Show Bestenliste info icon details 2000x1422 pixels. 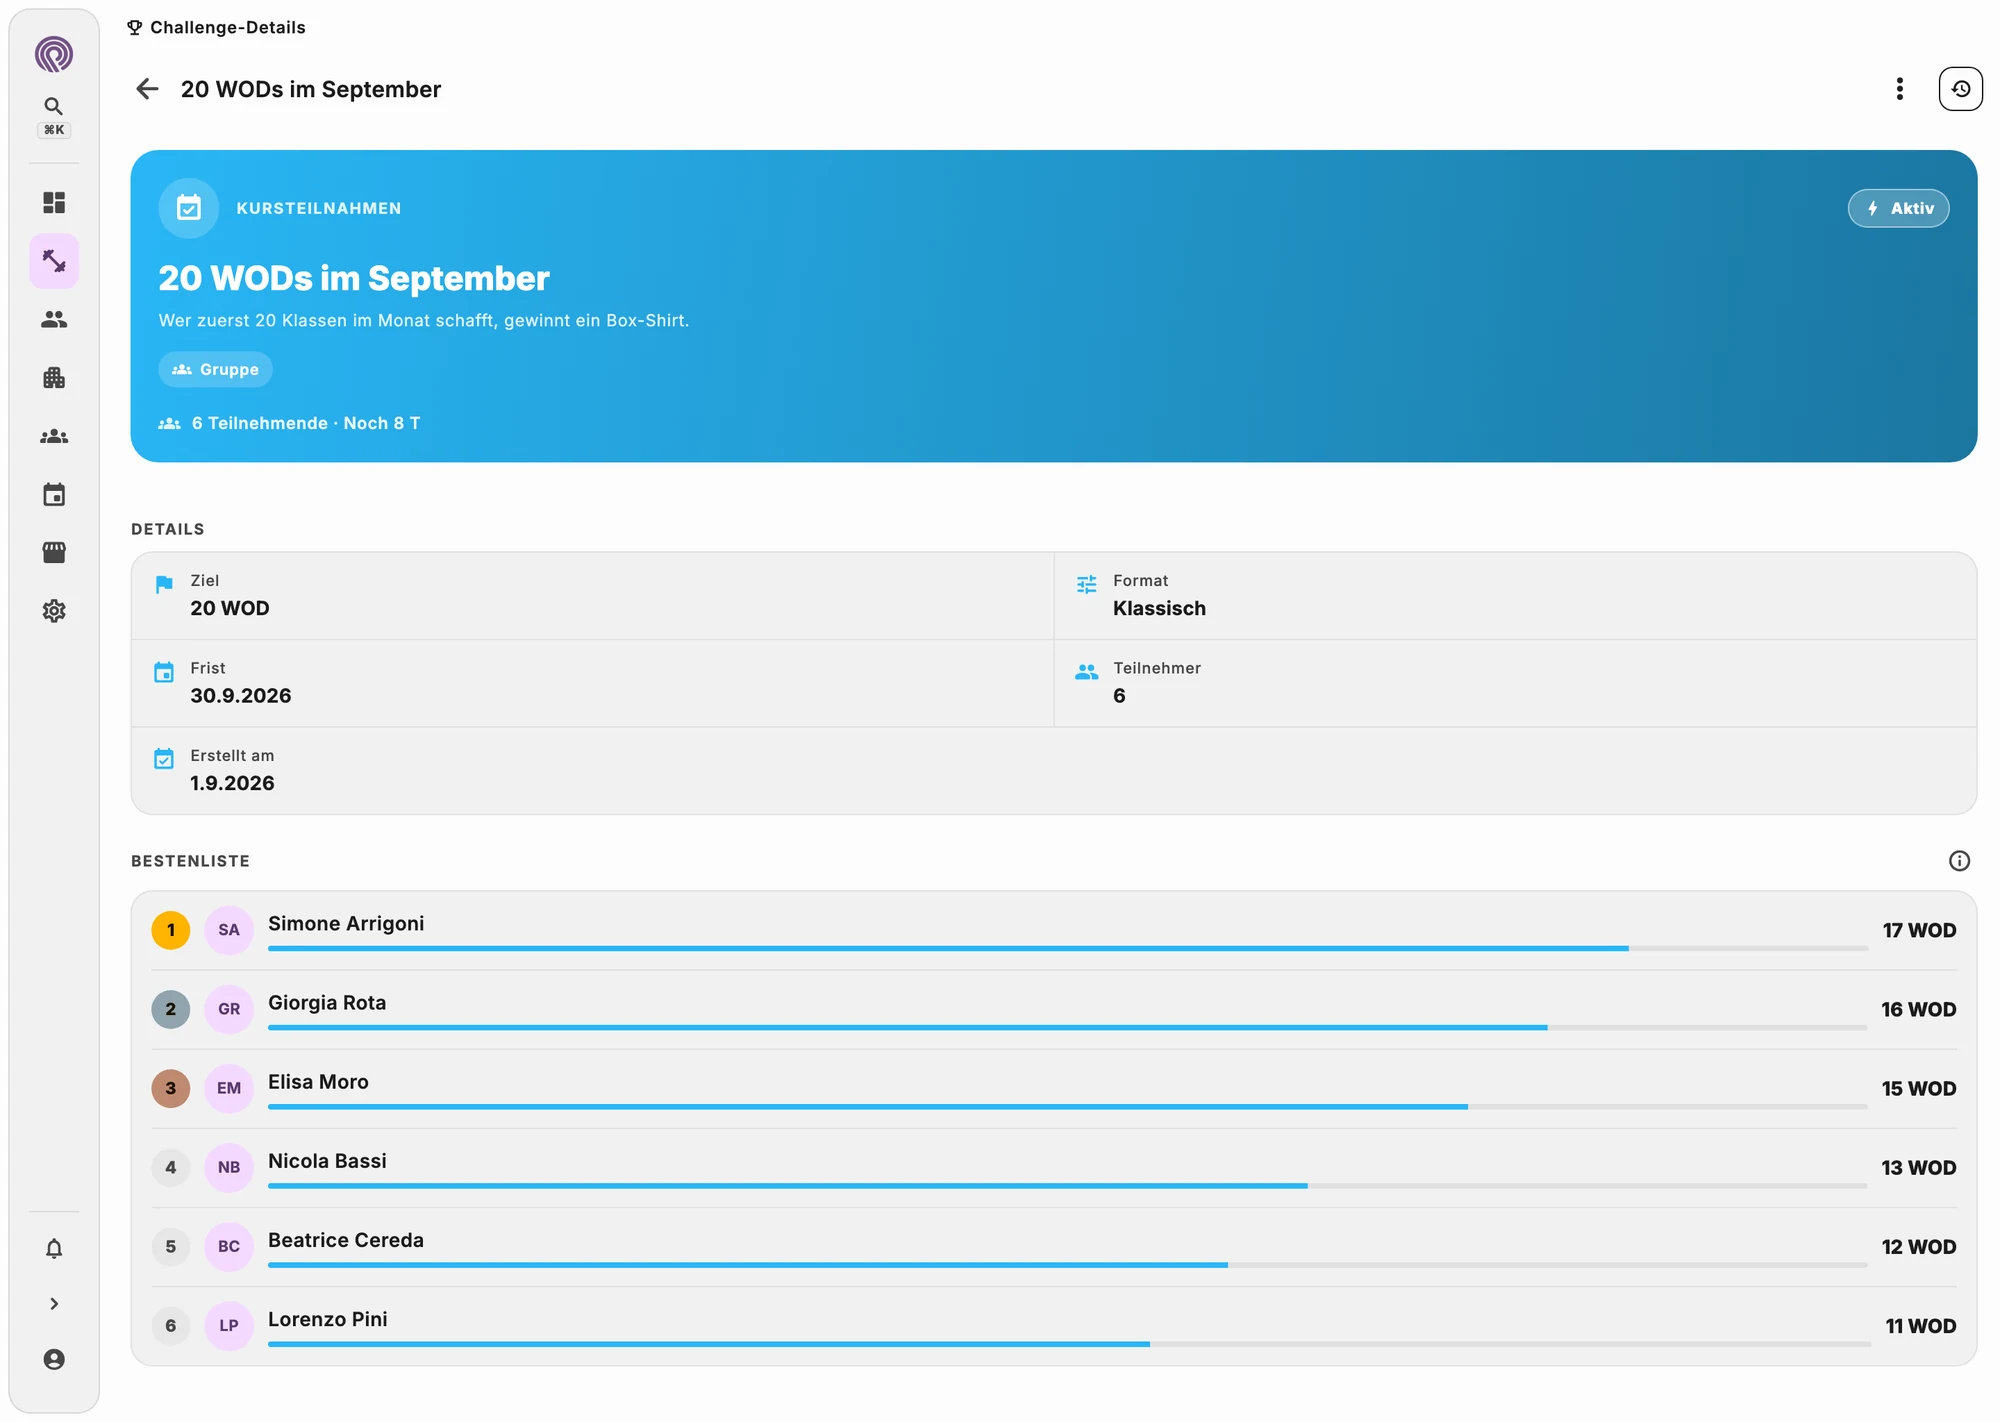pos(1959,861)
